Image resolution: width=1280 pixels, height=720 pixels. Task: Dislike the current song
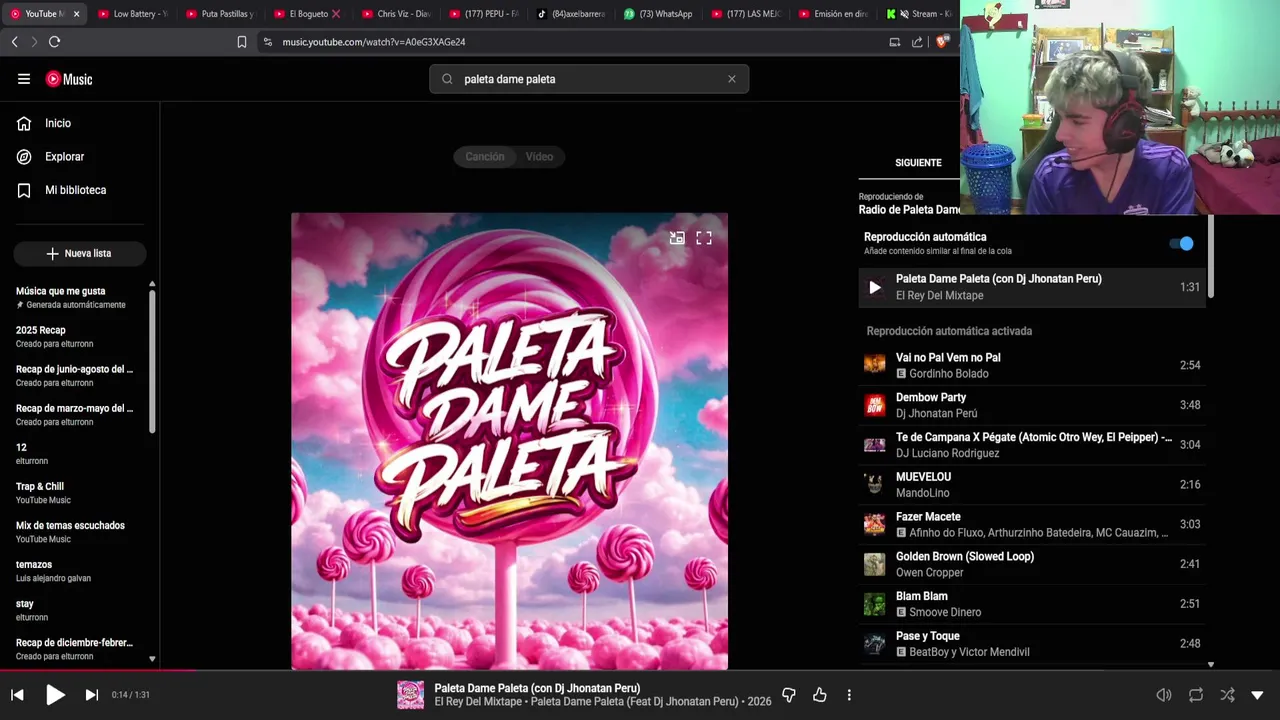pos(789,695)
